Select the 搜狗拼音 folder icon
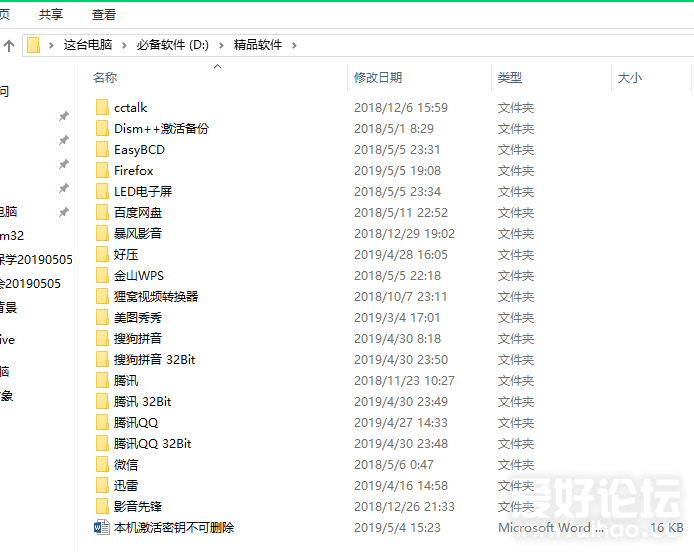 click(102, 339)
